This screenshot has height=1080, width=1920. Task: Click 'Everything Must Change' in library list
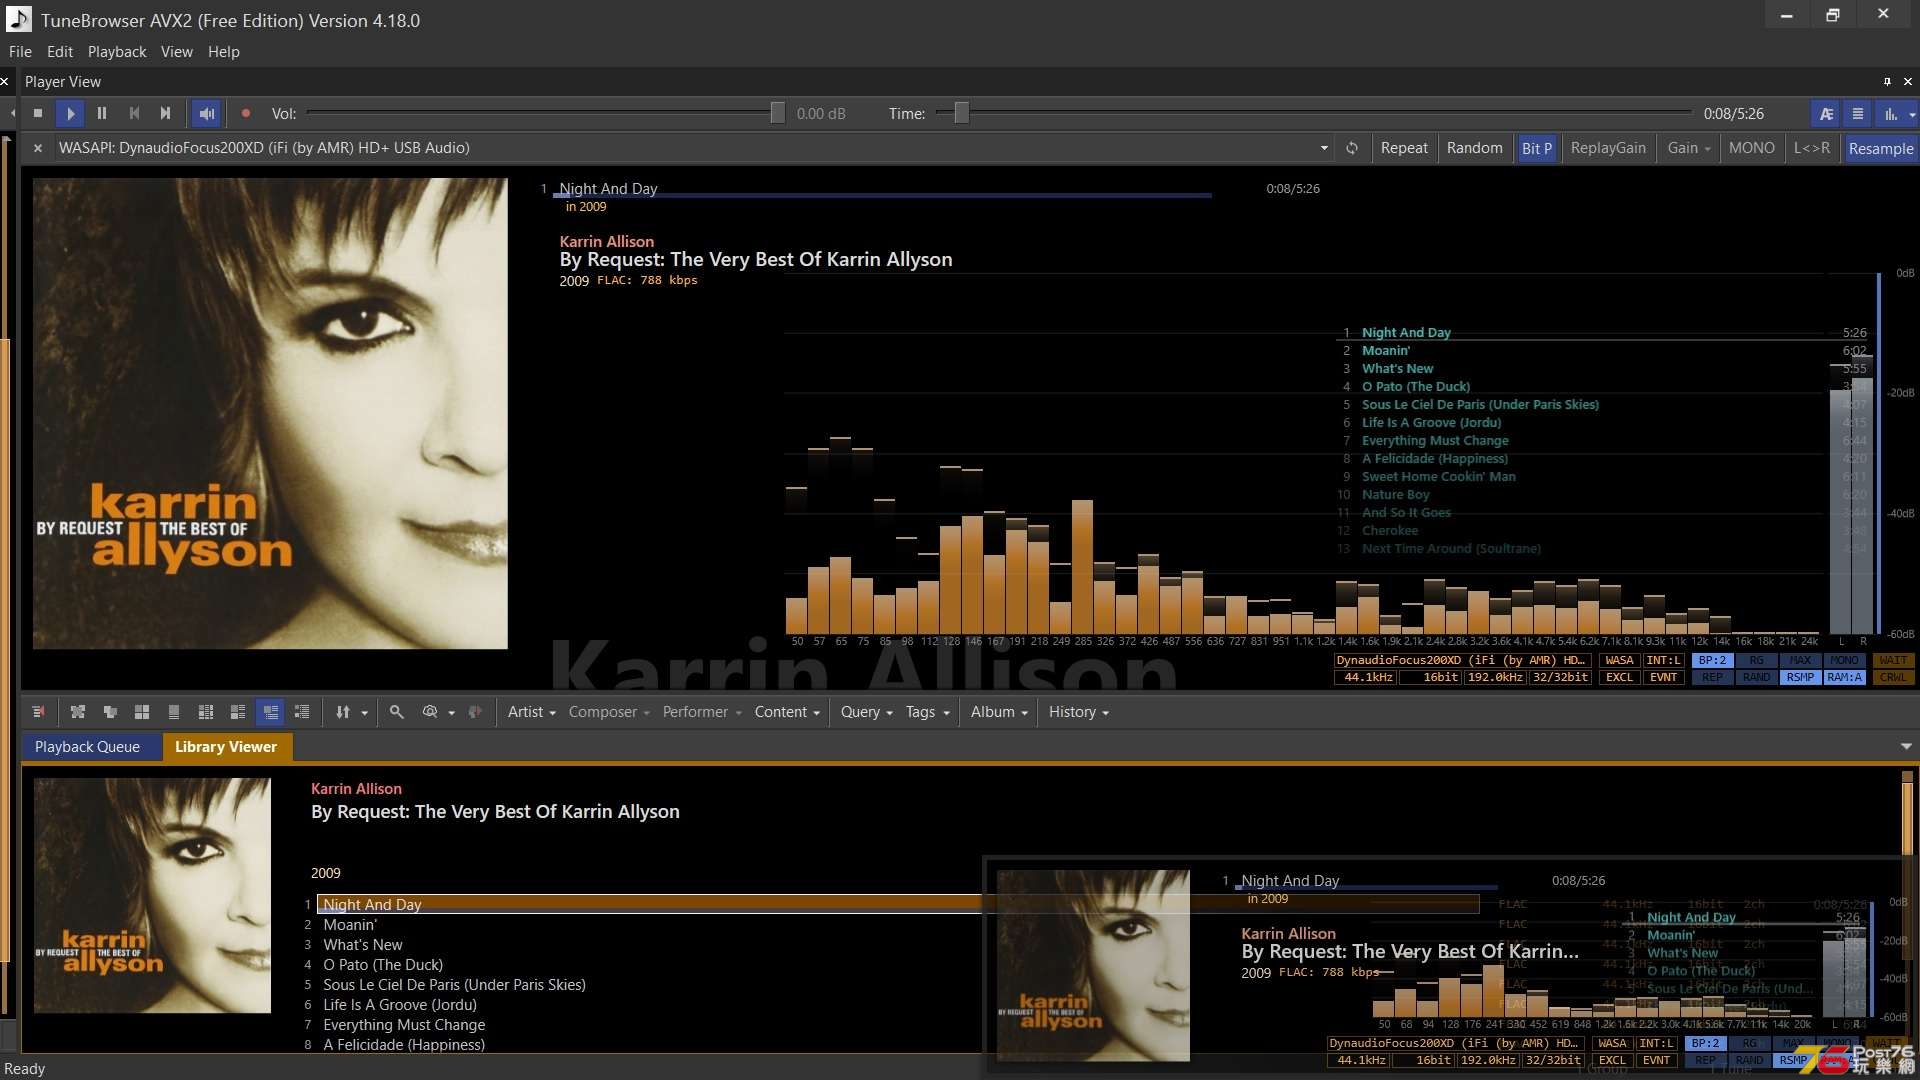404,1025
